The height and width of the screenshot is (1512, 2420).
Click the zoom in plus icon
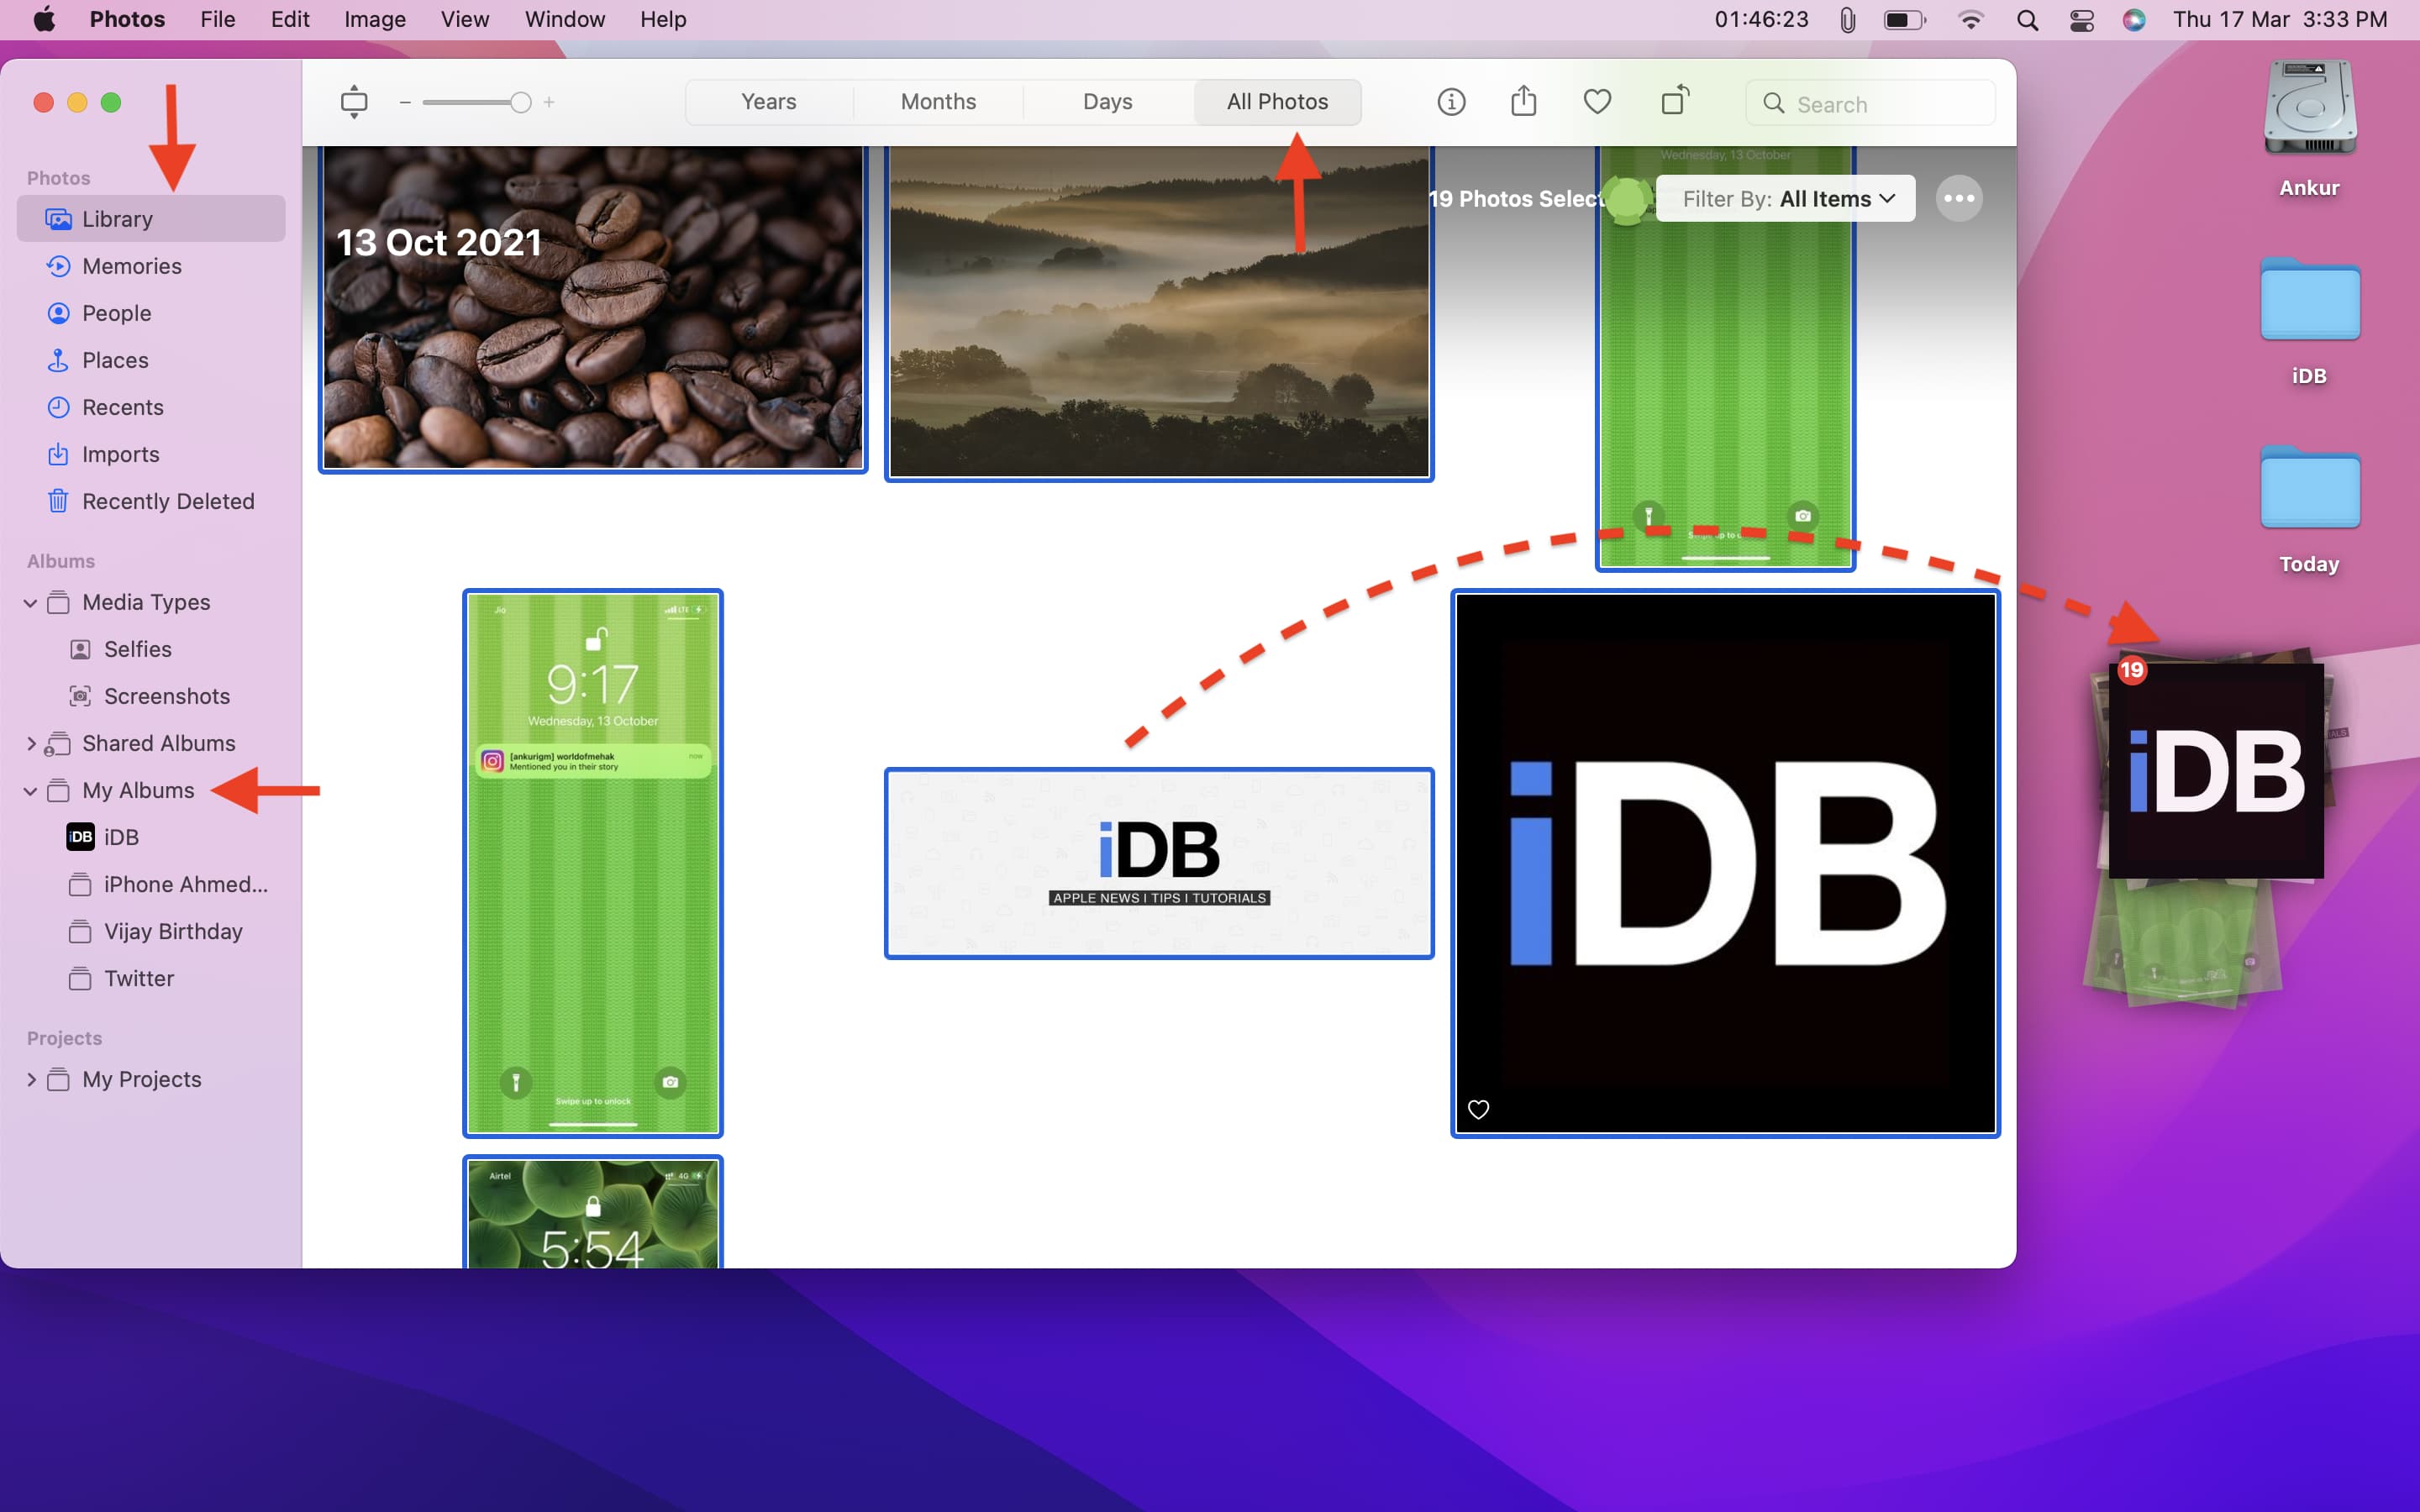click(x=549, y=102)
